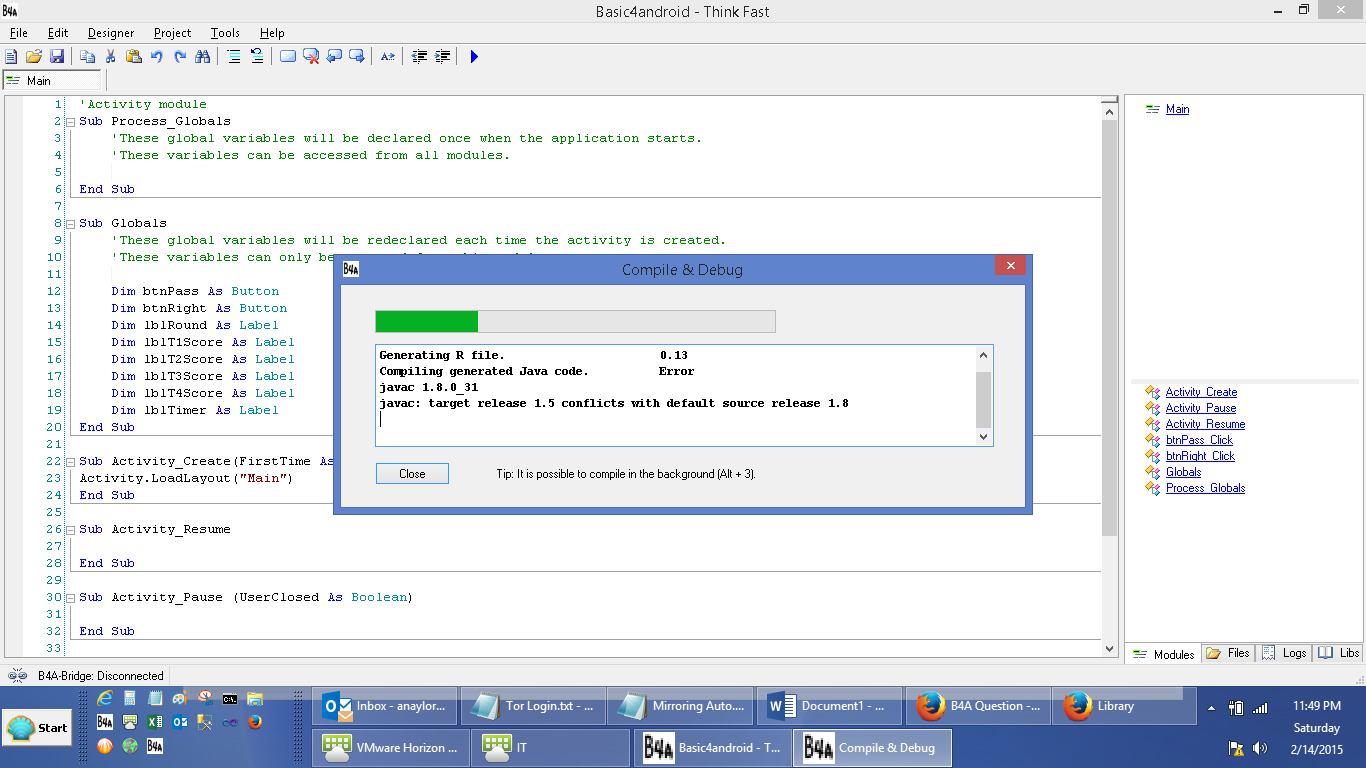This screenshot has height=768, width=1366.
Task: Click the Paste clipboard icon
Action: click(x=134, y=57)
